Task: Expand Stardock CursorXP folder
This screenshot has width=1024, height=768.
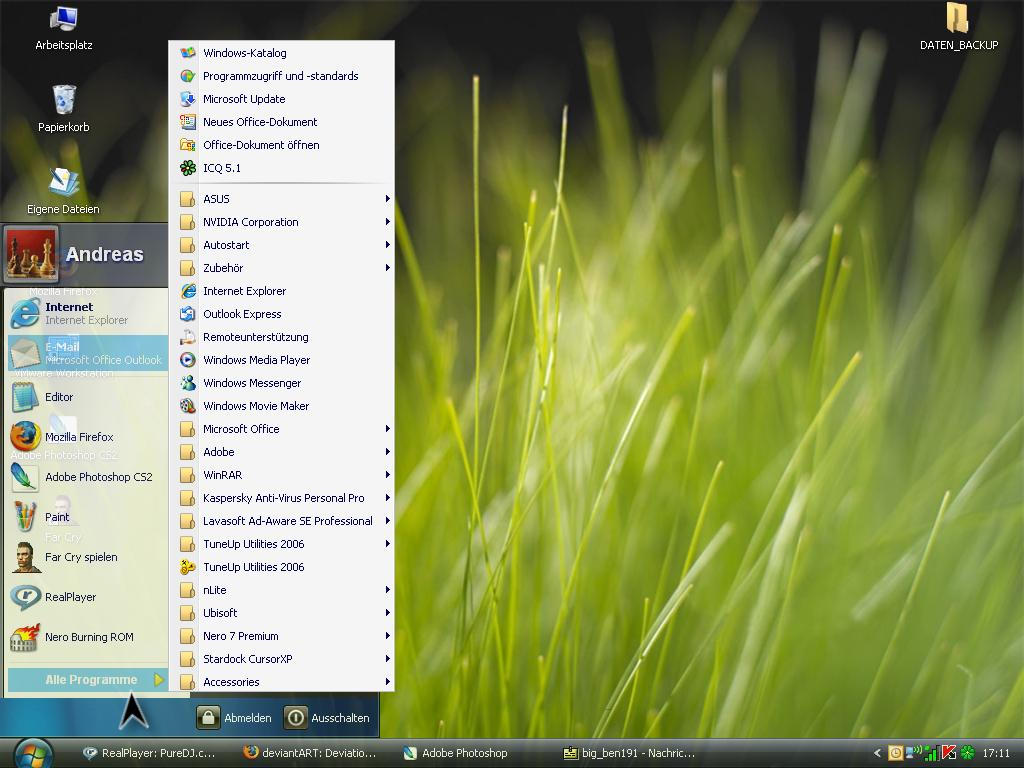Action: [281, 658]
